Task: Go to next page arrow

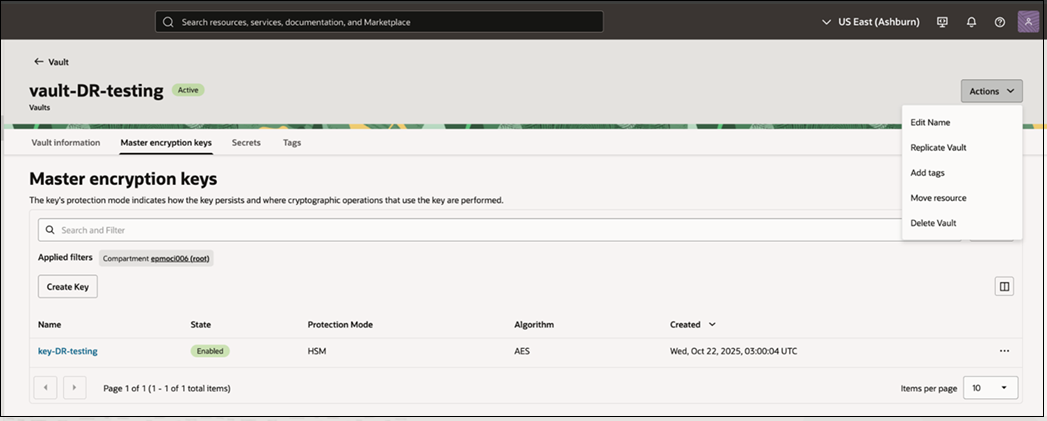Action: pyautogui.click(x=75, y=388)
